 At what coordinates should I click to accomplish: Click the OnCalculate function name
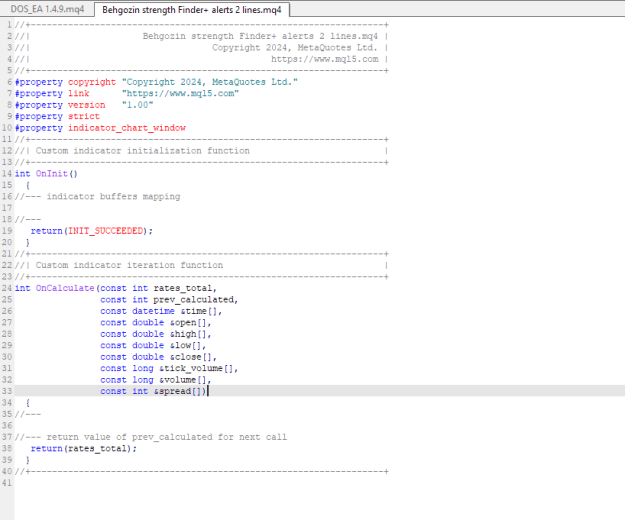[x=65, y=288]
